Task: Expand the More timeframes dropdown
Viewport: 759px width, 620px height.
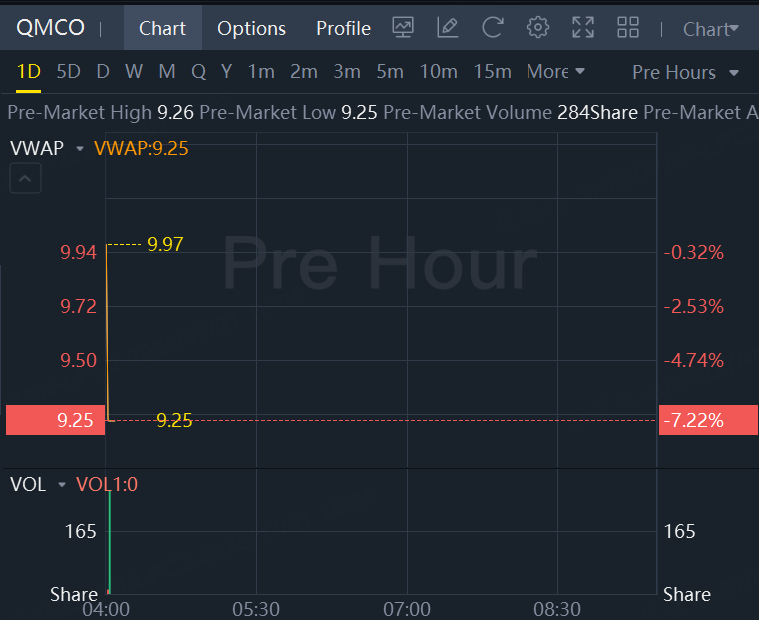Action: pos(556,72)
